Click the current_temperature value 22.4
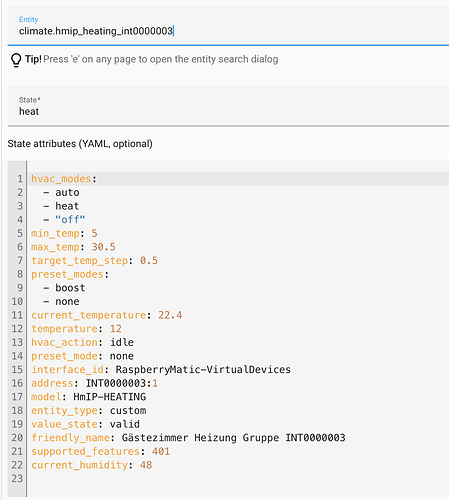Image resolution: width=449 pixels, height=500 pixels. [x=170, y=315]
